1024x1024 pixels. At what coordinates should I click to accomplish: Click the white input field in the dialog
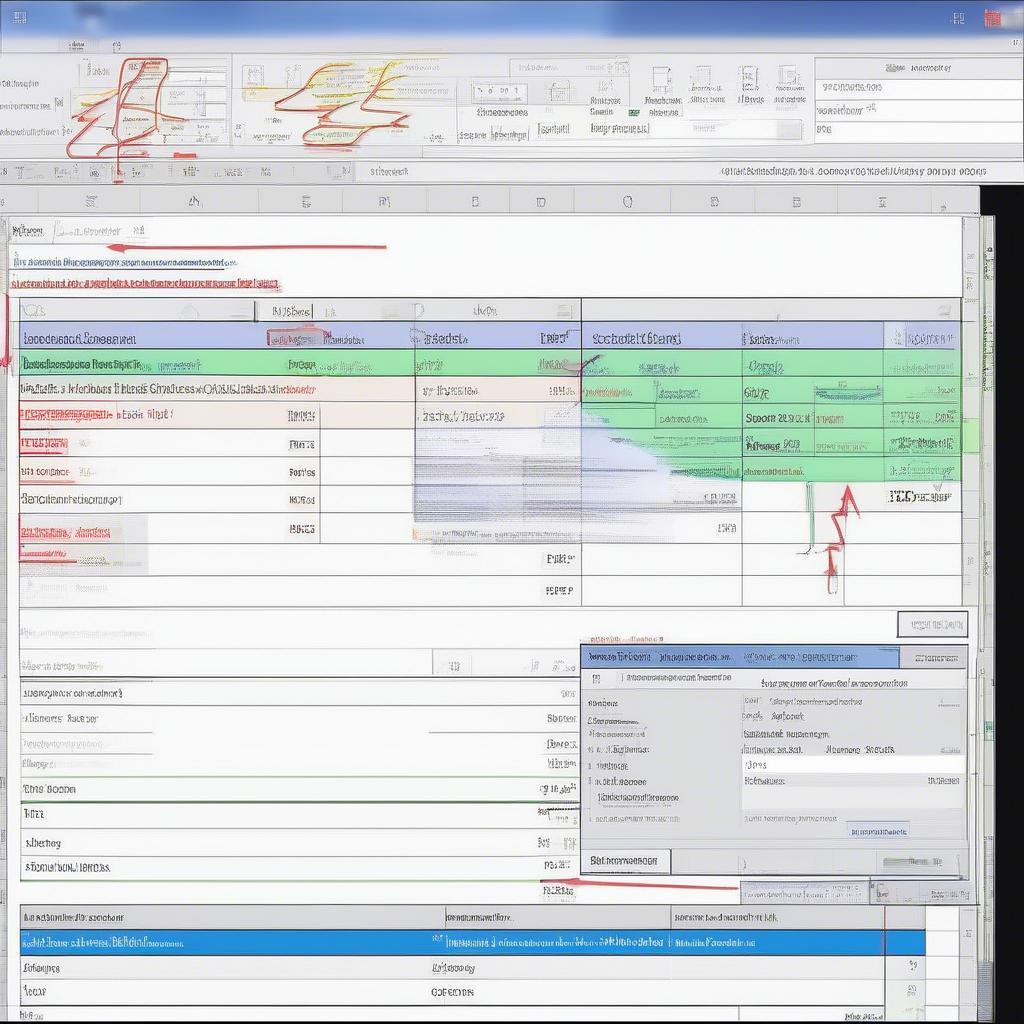(x=853, y=765)
